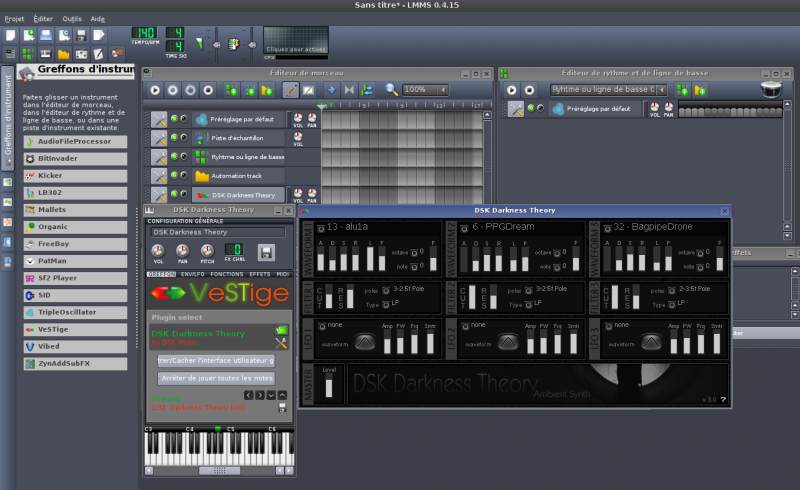Switch to the ENV/LFO tab
800x490 pixels.
(x=191, y=272)
